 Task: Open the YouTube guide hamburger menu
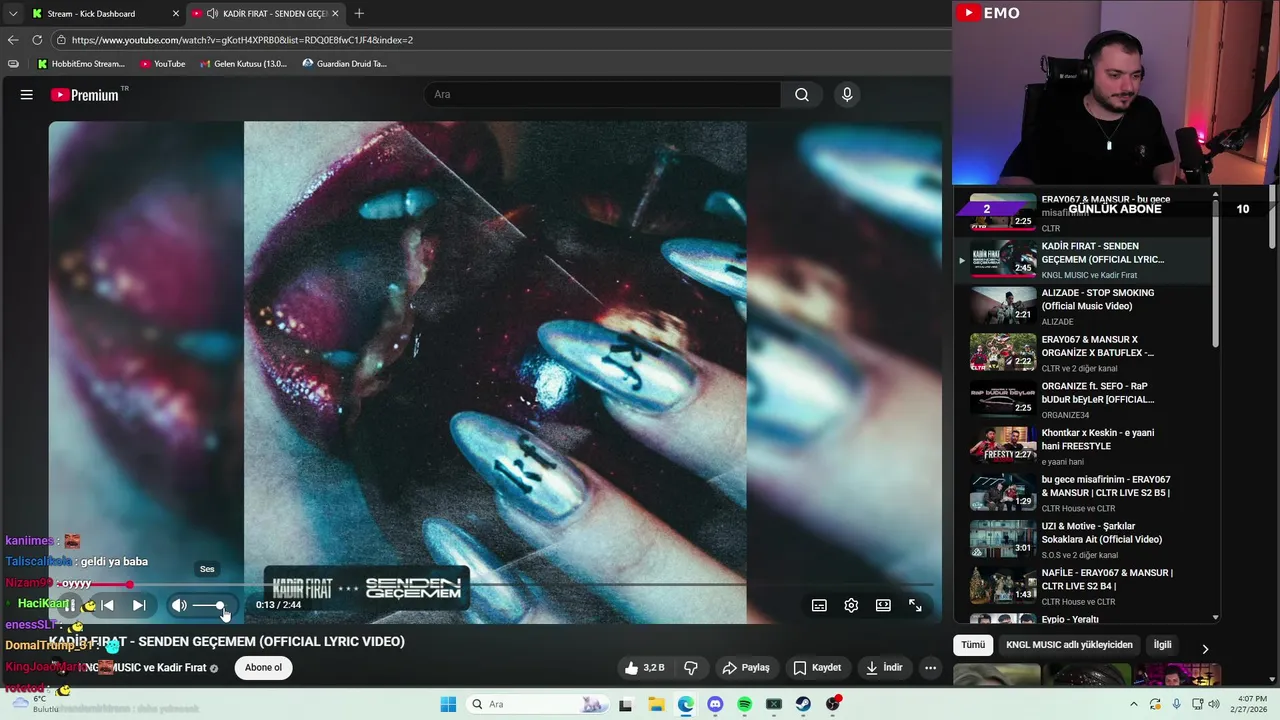(27, 95)
